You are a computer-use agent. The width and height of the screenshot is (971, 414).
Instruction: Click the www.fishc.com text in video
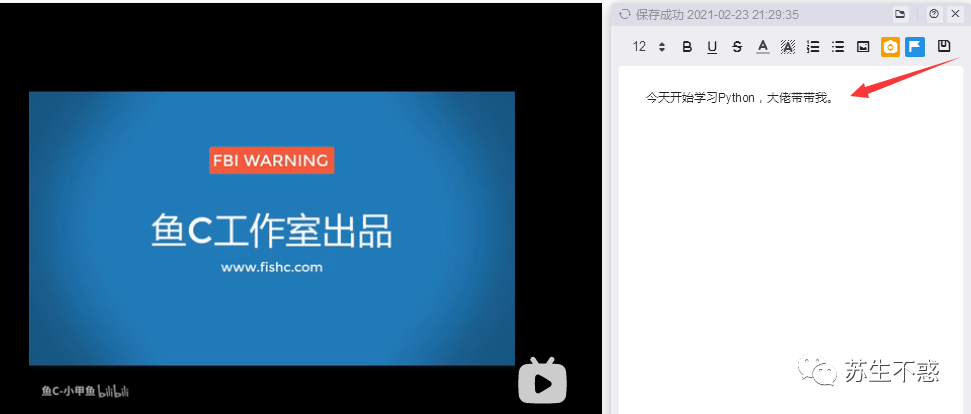click(272, 268)
